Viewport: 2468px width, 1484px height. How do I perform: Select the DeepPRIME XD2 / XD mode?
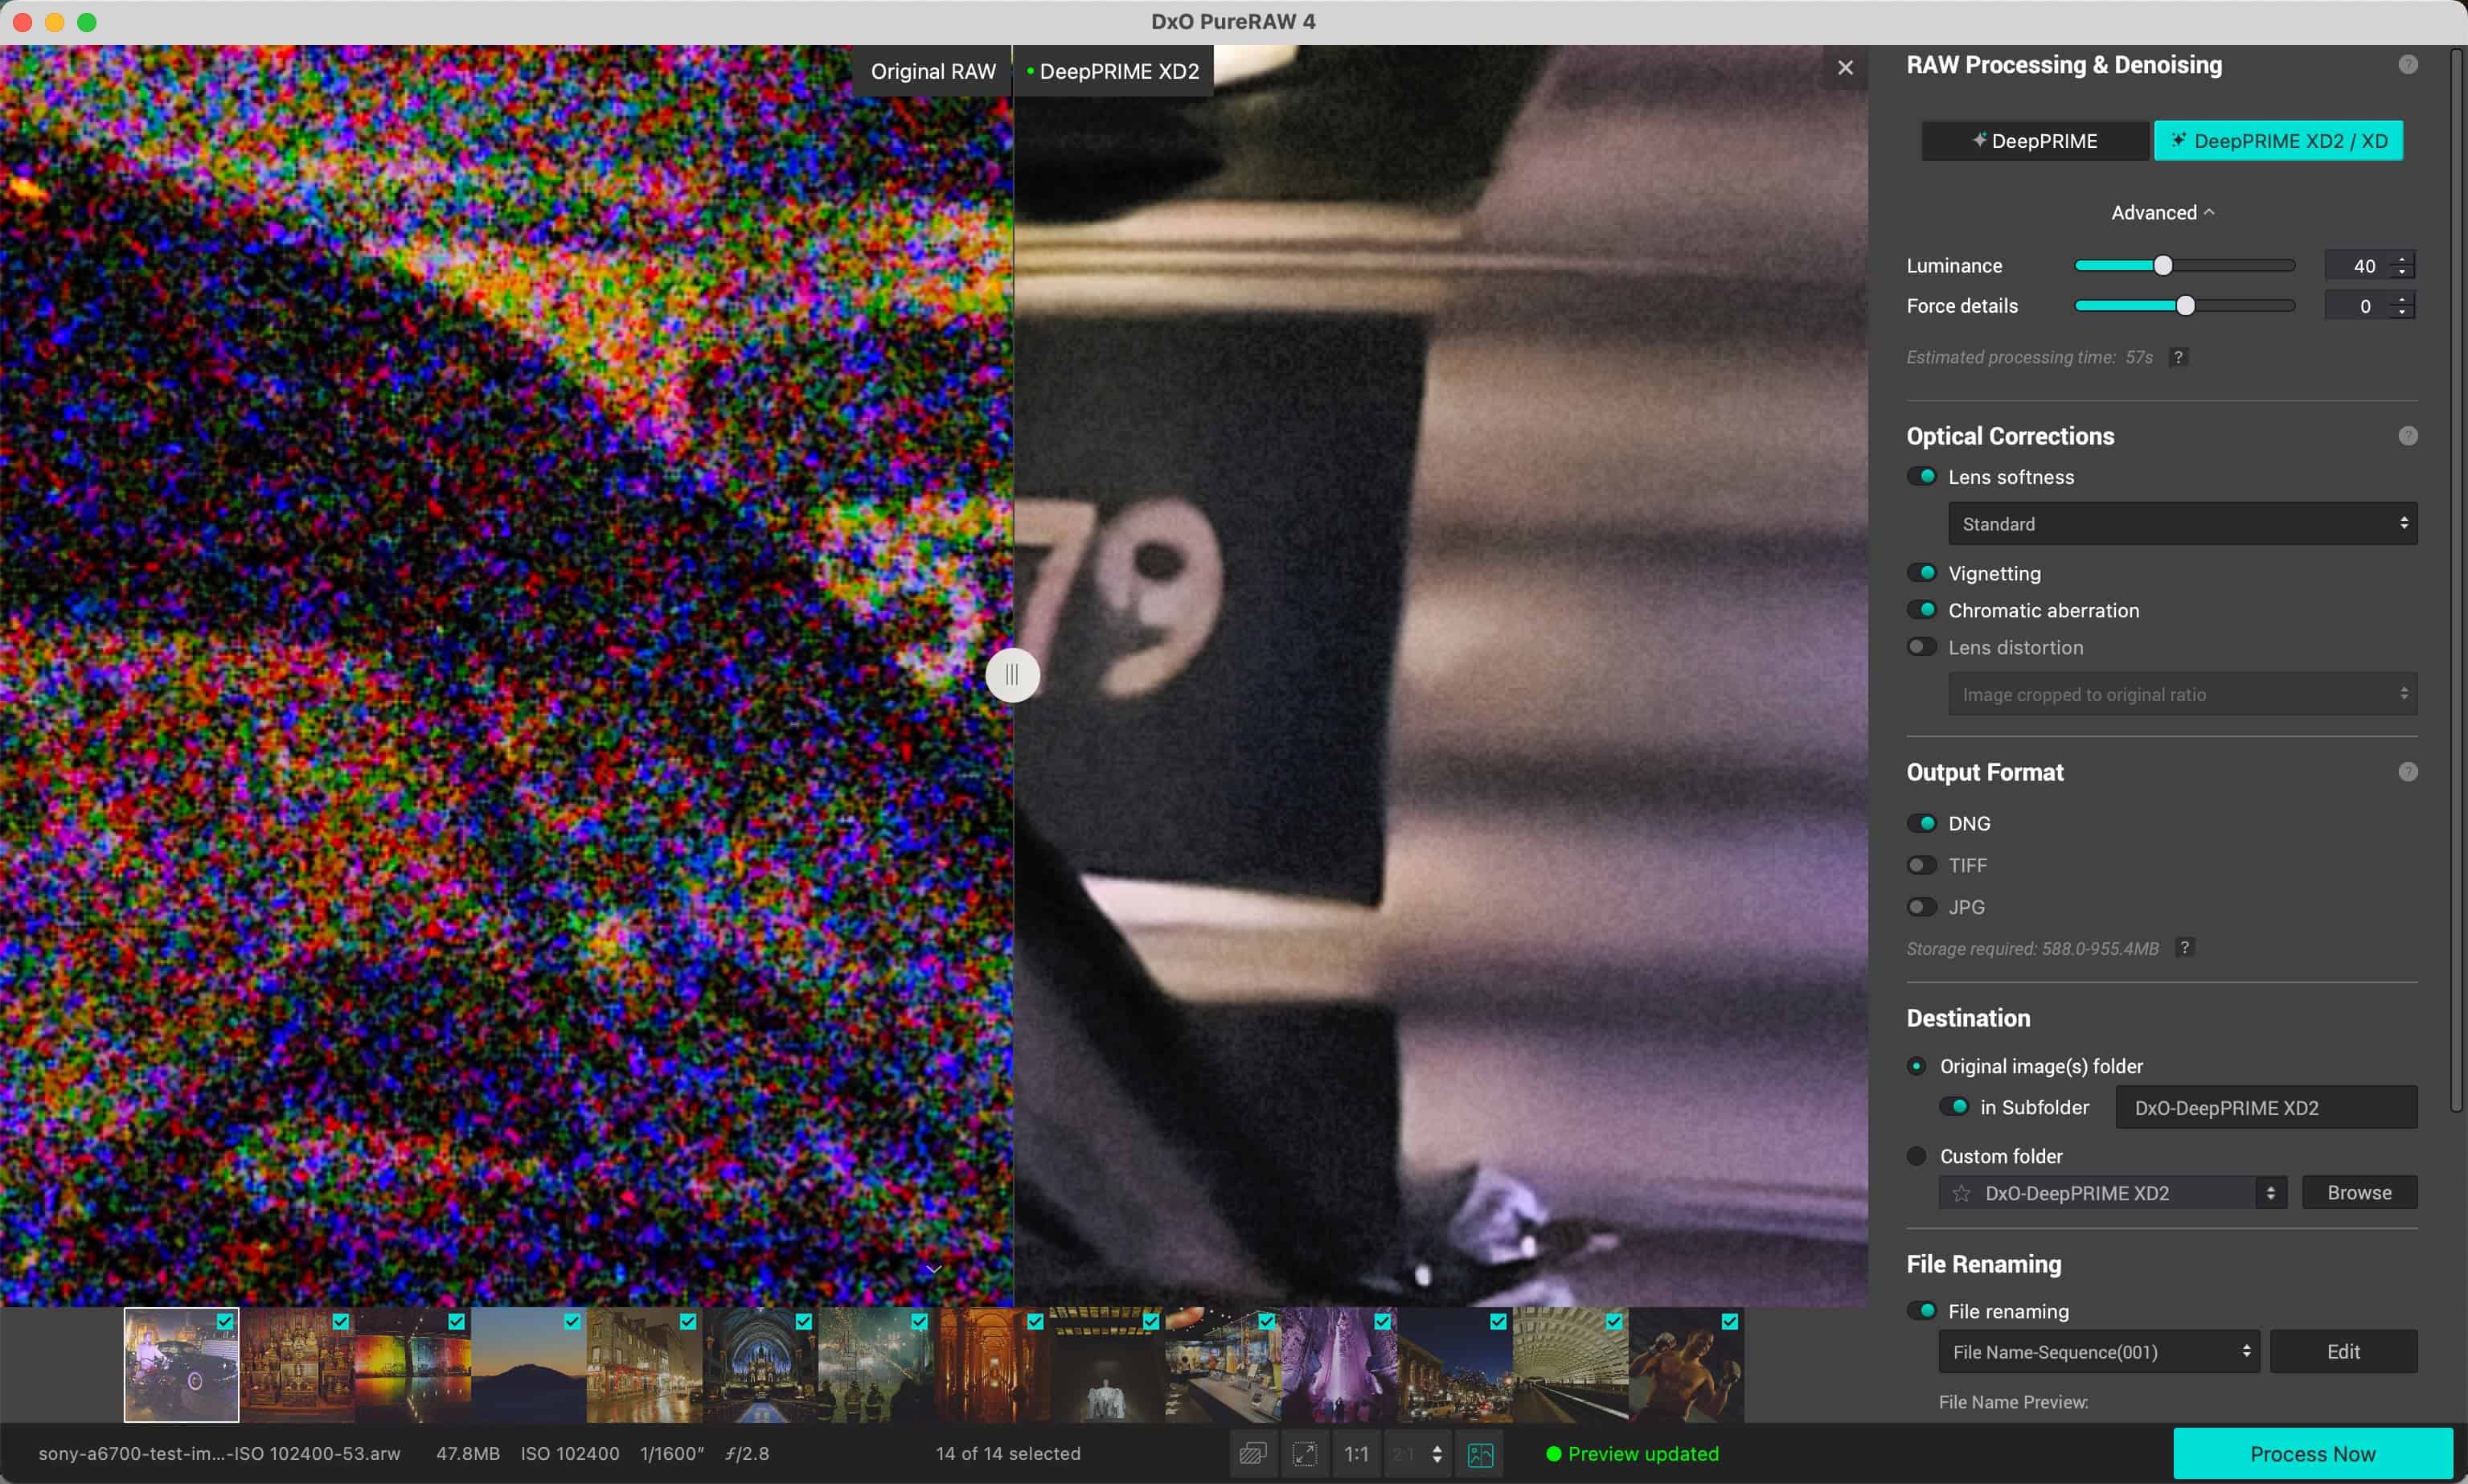pyautogui.click(x=2278, y=141)
